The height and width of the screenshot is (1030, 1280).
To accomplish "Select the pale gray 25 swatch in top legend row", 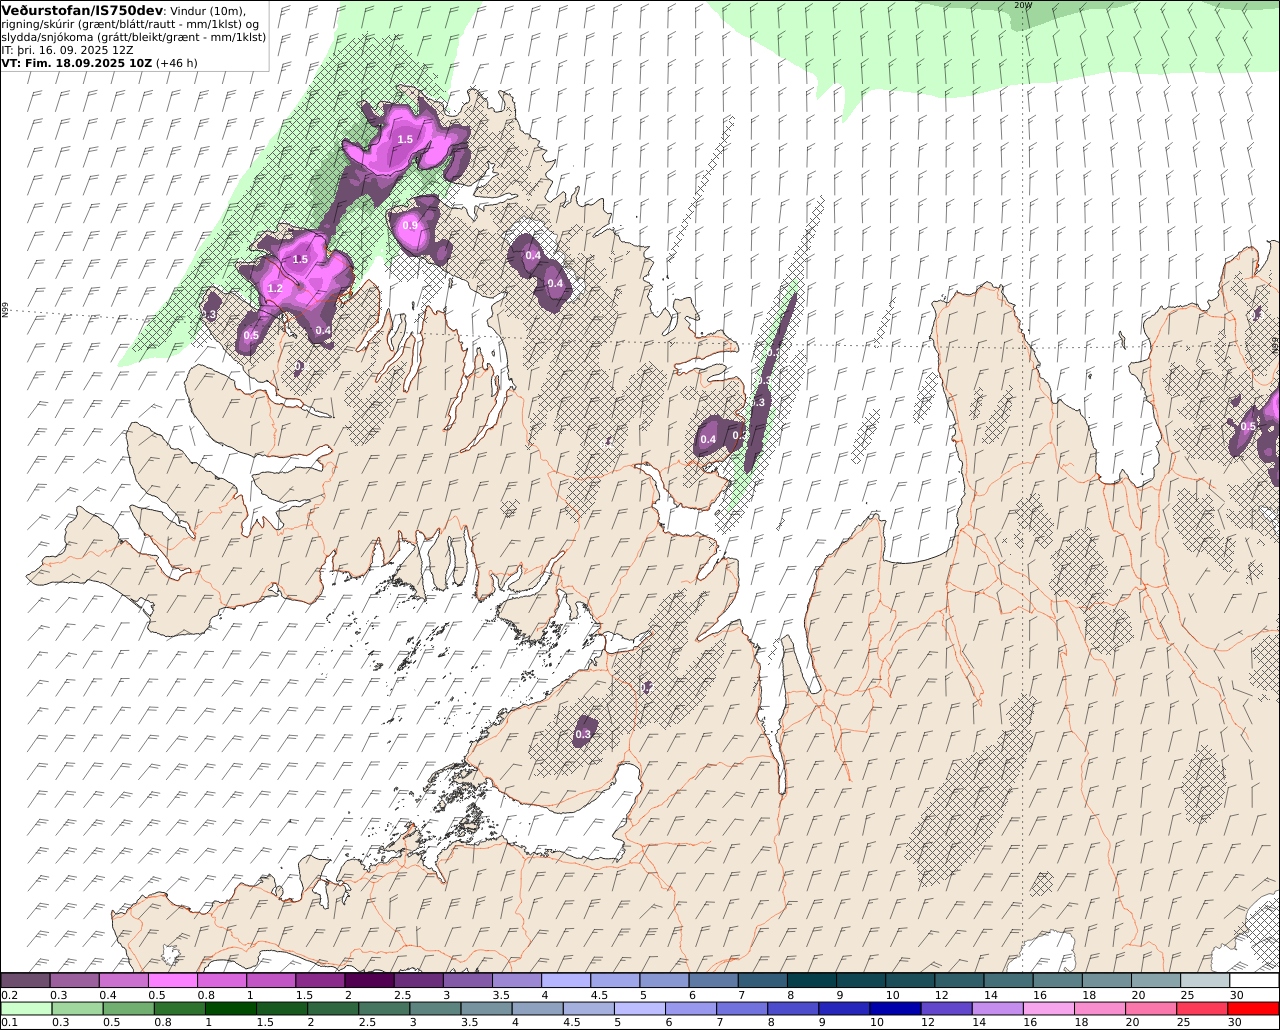I will tap(1205, 980).
